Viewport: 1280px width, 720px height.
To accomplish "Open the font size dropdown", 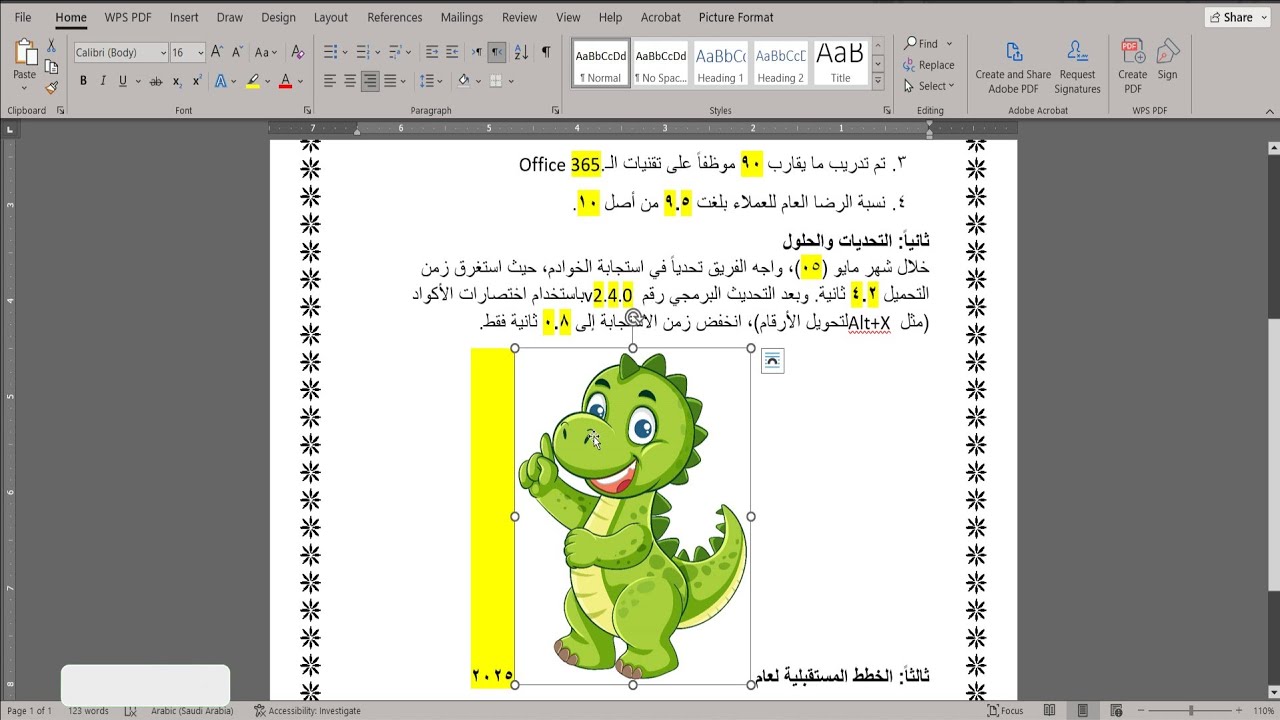I will point(201,52).
